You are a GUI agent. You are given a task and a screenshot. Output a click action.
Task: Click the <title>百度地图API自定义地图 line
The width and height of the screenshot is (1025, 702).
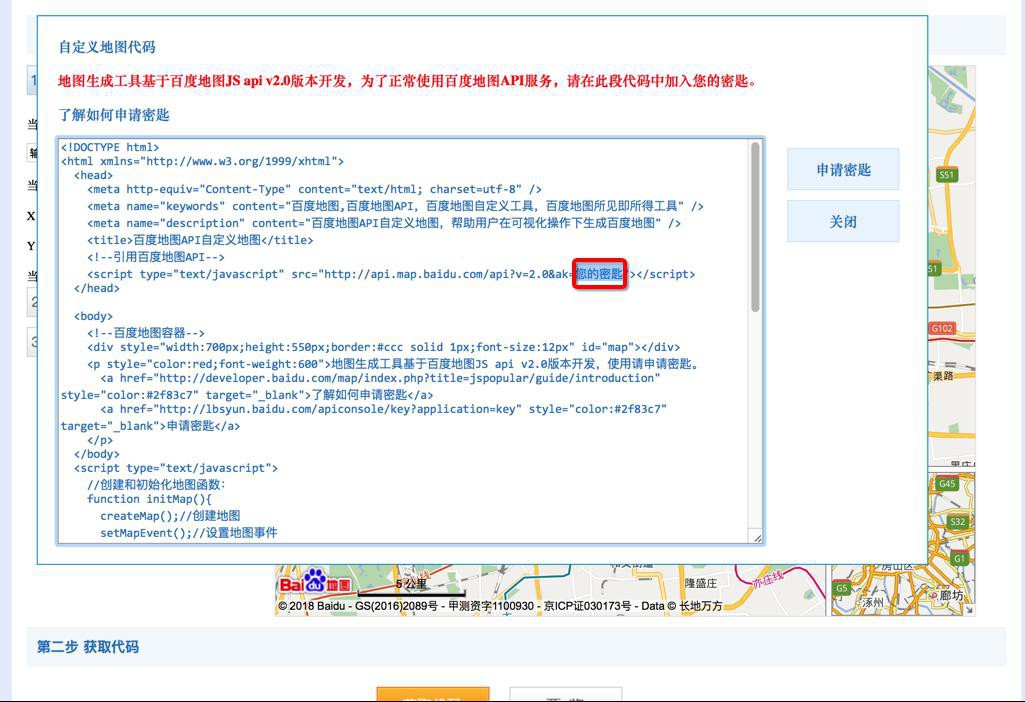(x=200, y=240)
